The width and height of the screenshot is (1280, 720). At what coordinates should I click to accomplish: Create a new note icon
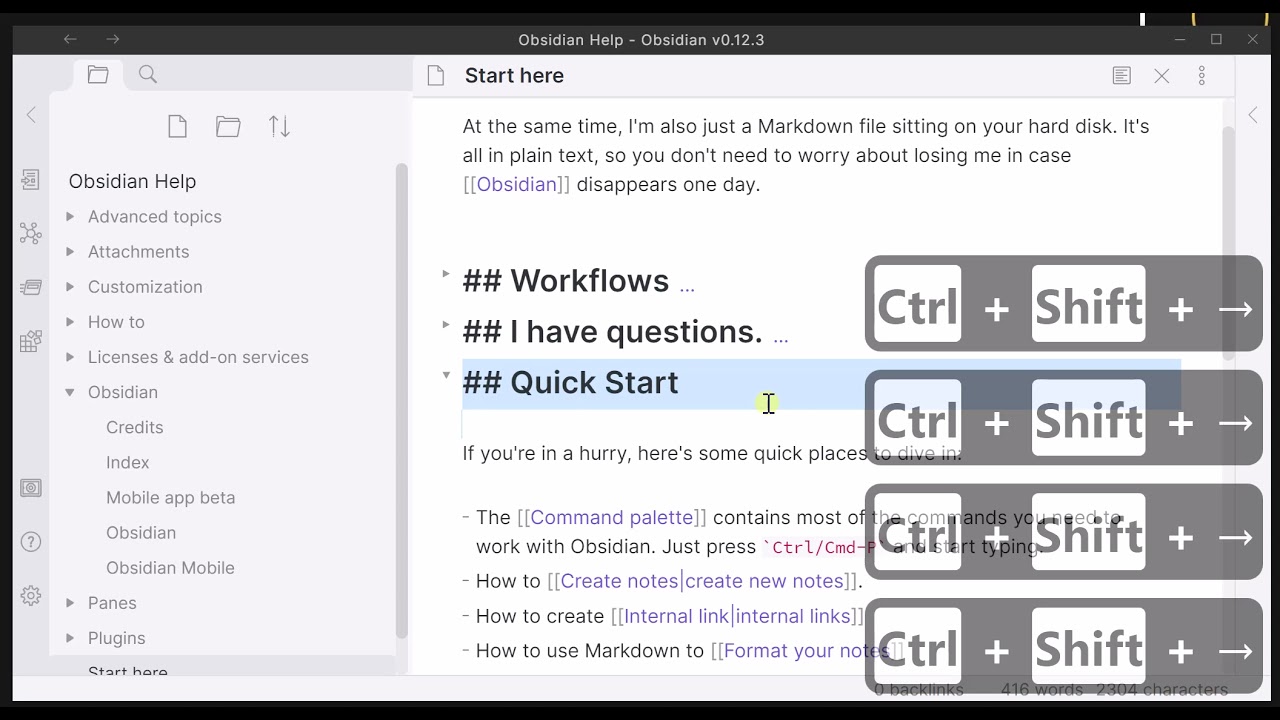point(178,126)
